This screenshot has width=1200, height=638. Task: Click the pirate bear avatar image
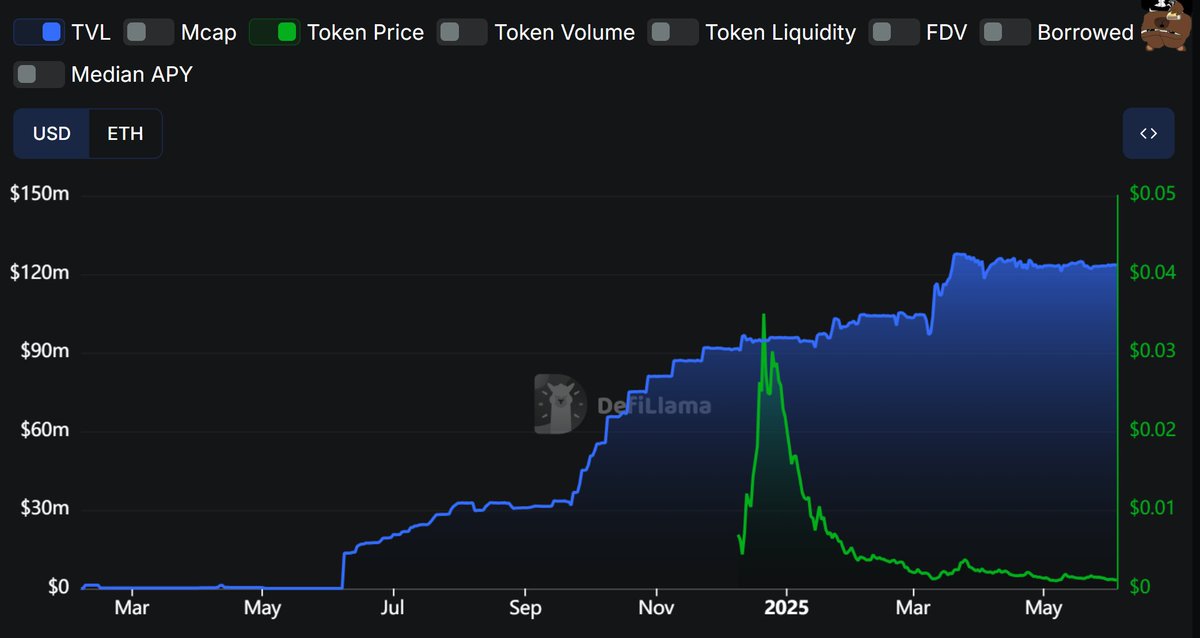pos(1165,25)
